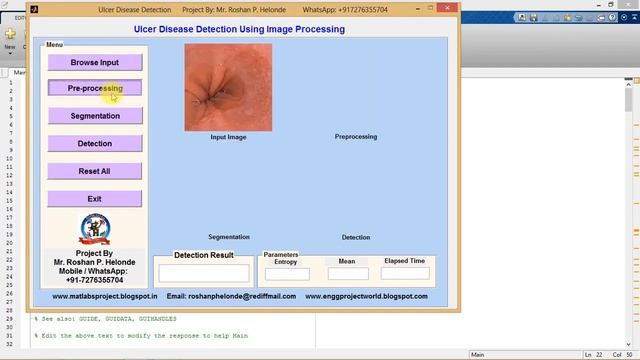Click the Elapsed Time value field
640x360 pixels.
405,273
